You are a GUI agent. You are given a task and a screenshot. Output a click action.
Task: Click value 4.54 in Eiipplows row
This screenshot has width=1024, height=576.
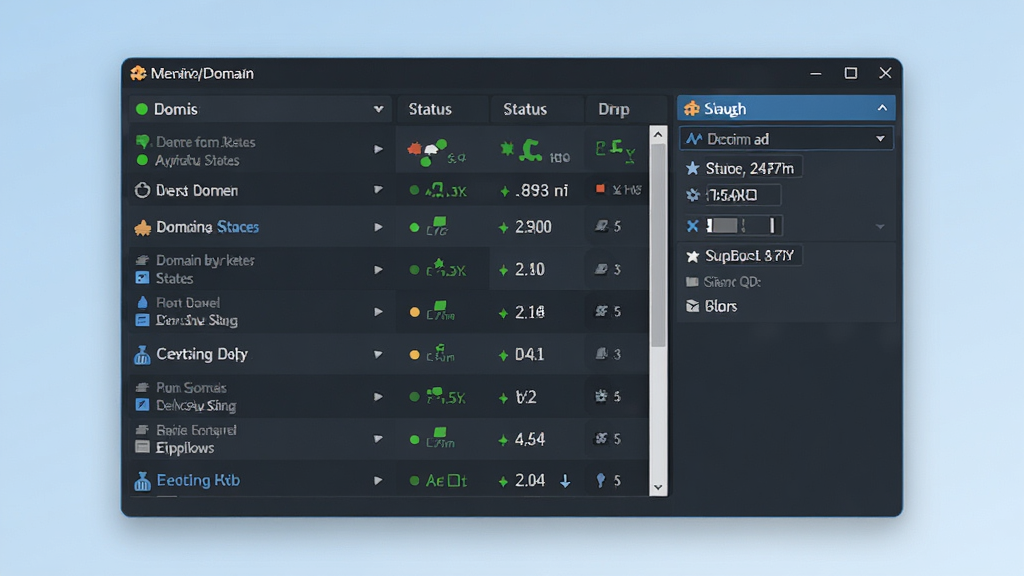point(530,439)
